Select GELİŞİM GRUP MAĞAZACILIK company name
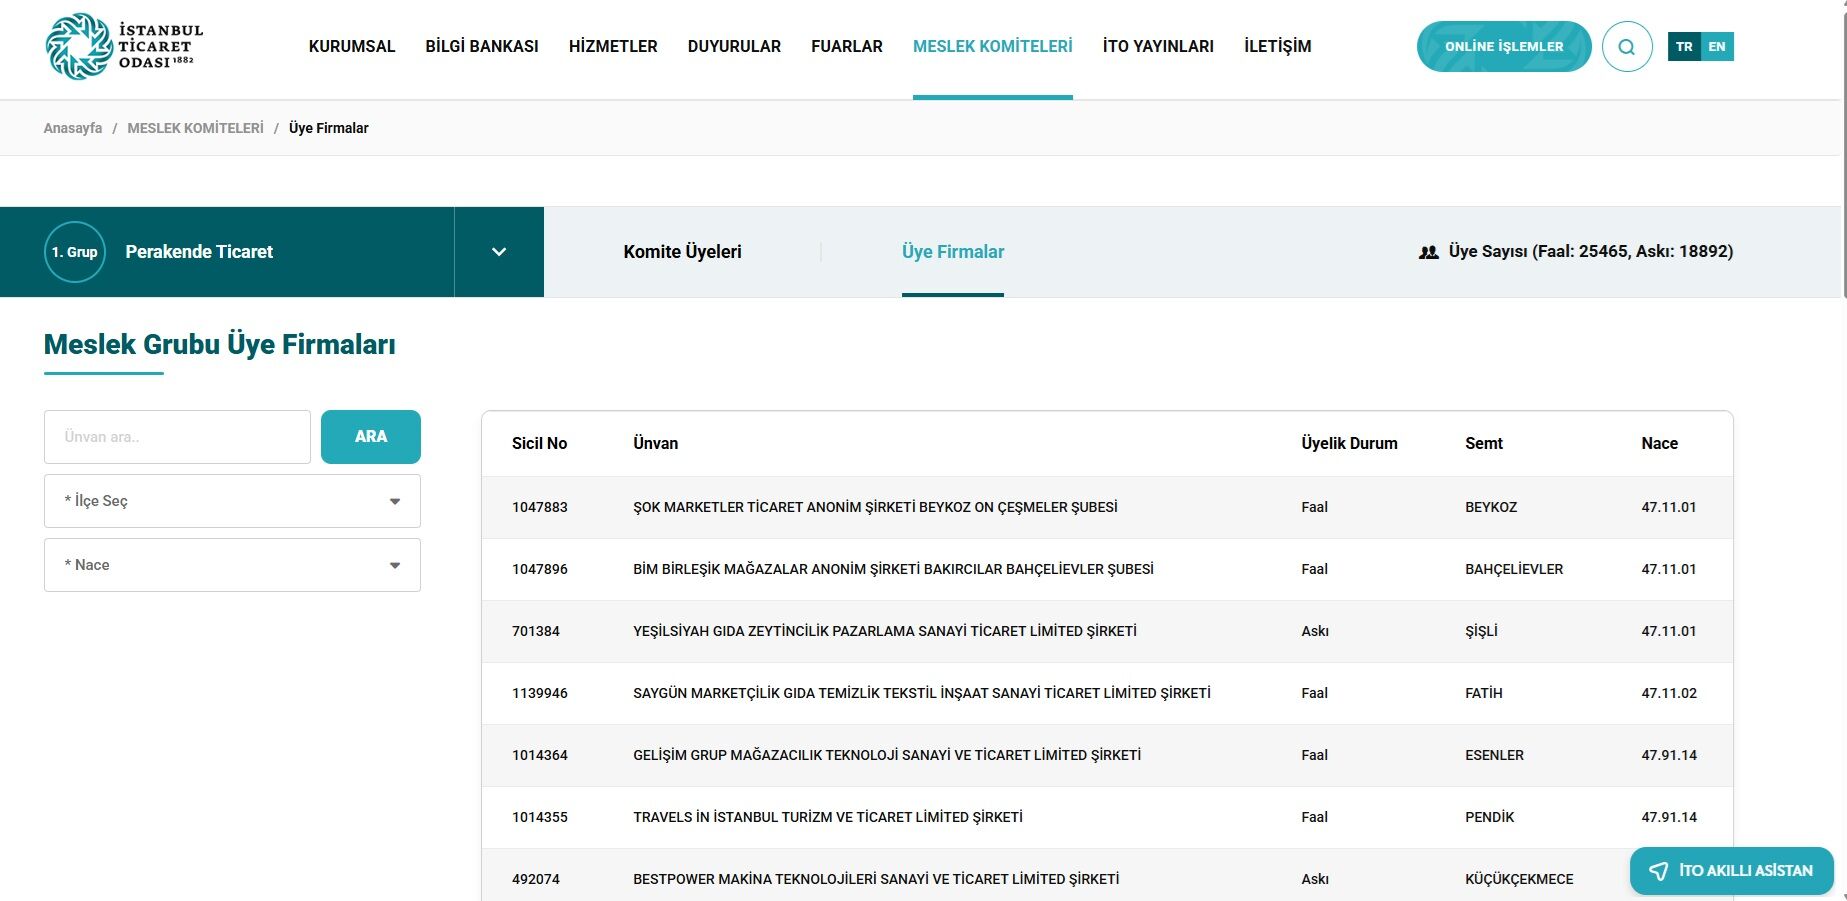1847x901 pixels. point(887,755)
